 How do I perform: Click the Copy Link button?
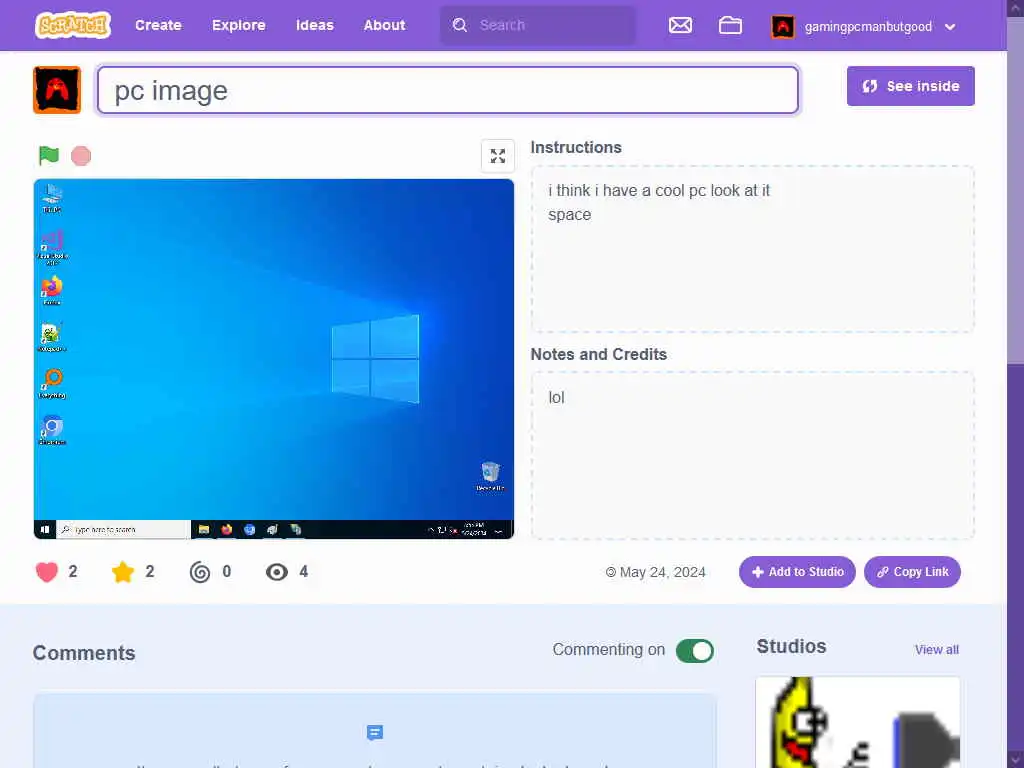click(x=912, y=572)
